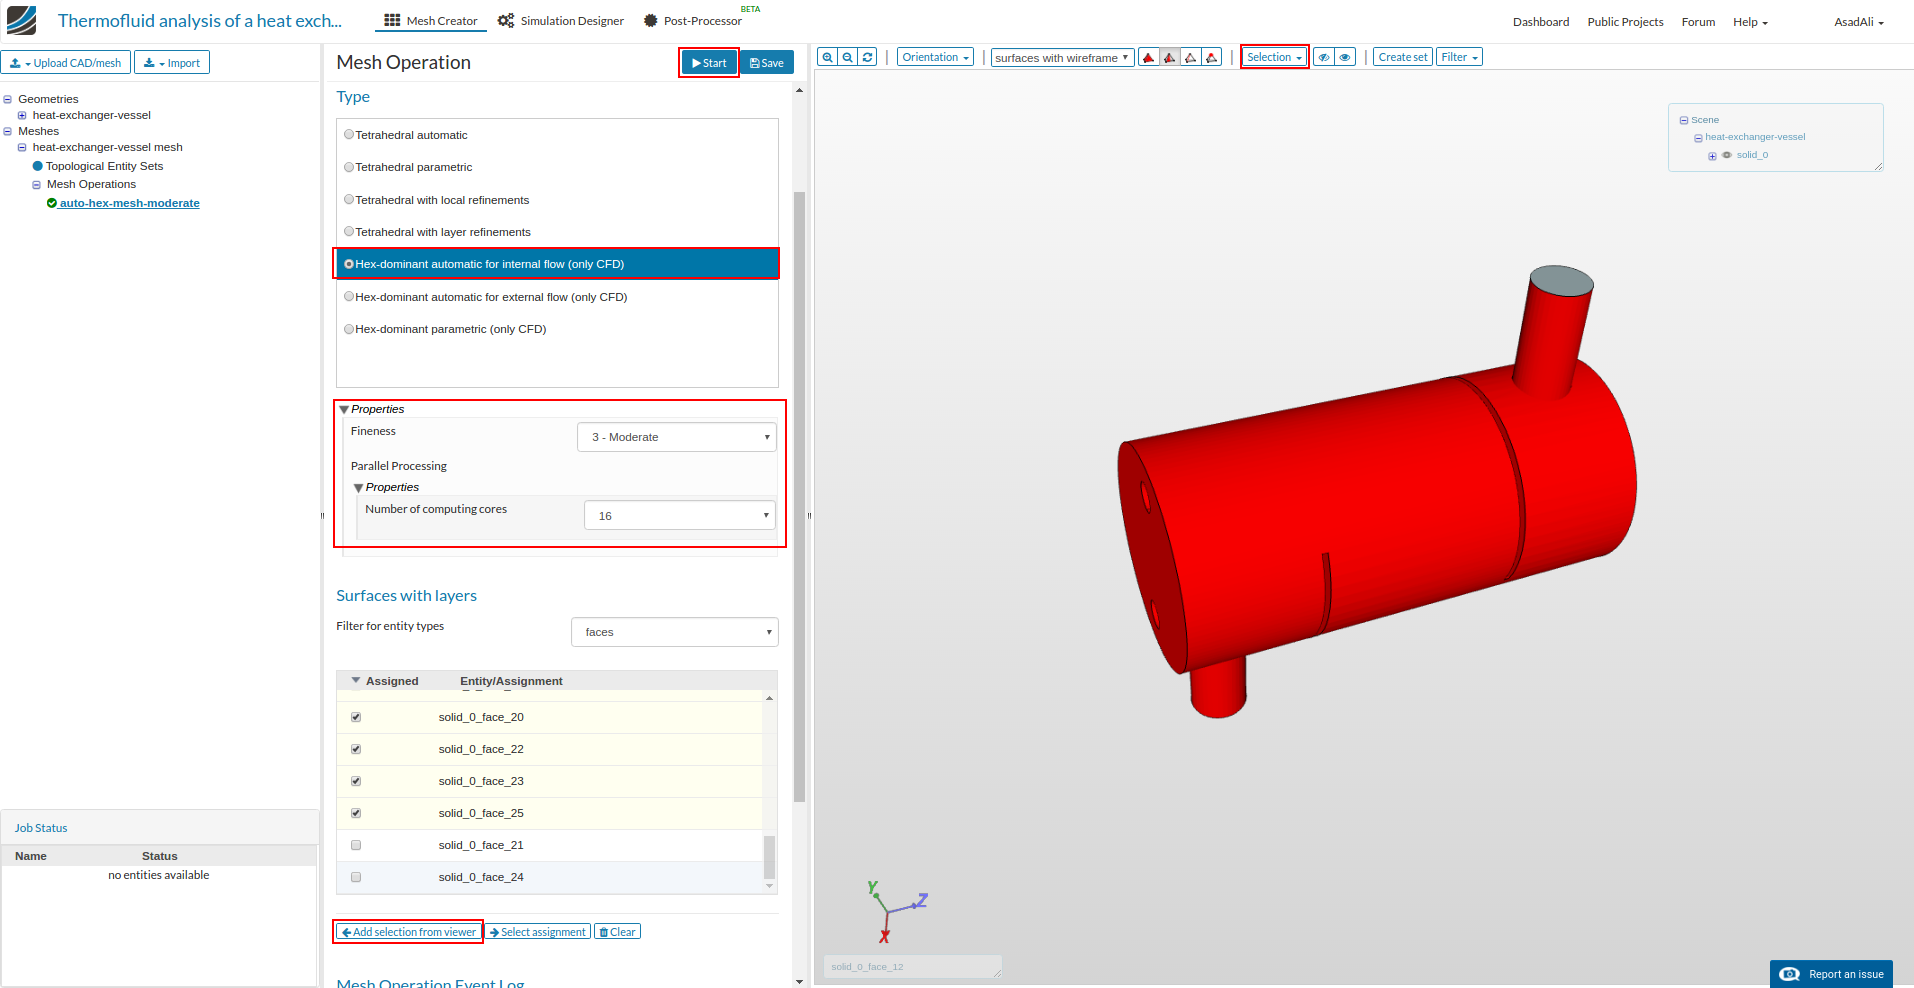
Task: Collapse the top Properties section
Action: (344, 409)
